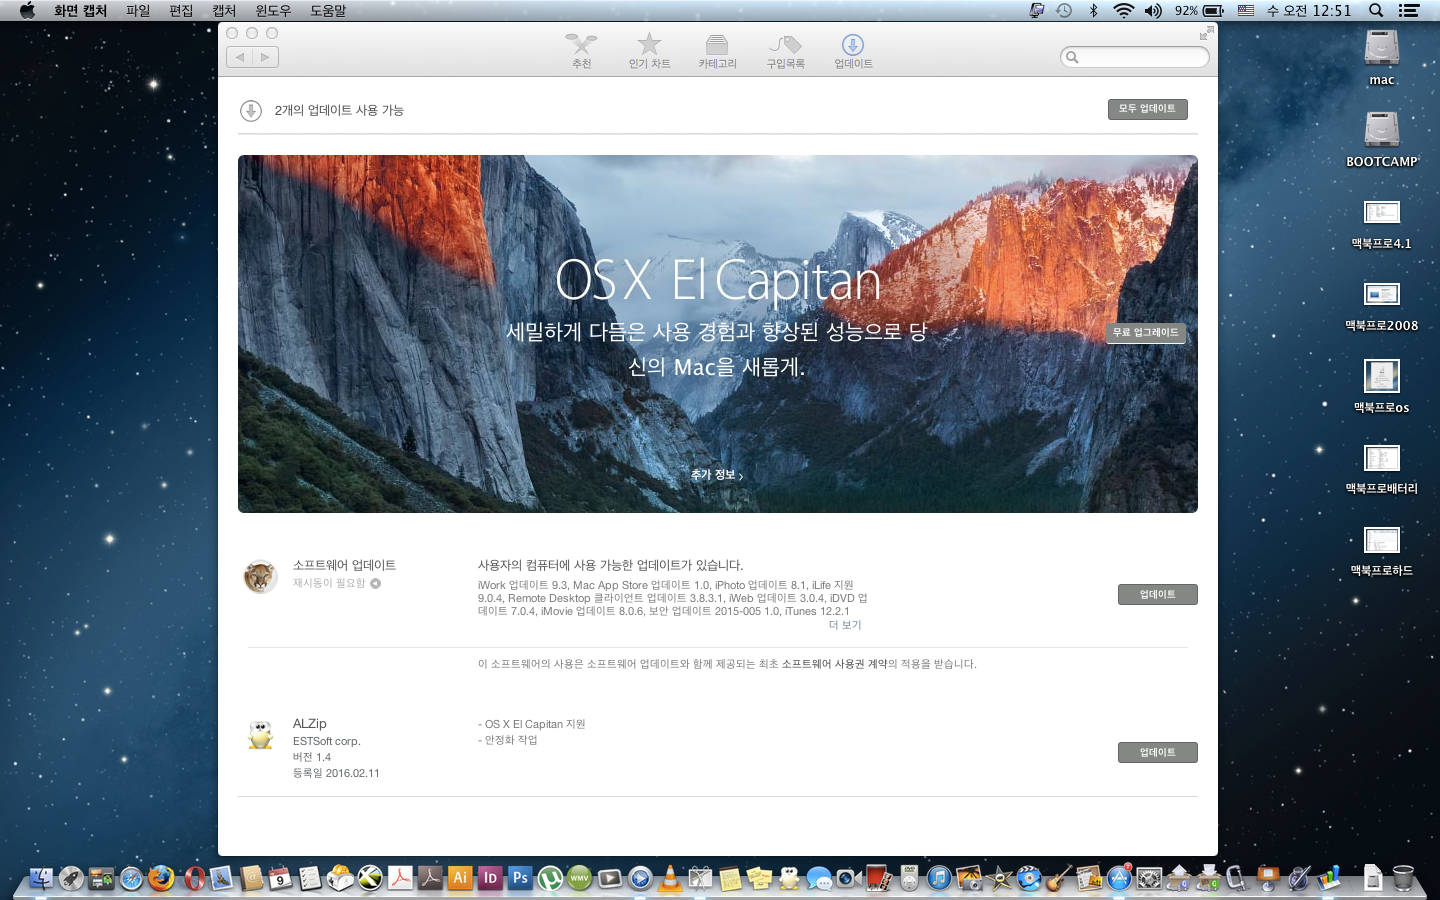Screen dimensions: 1440x900
Task: Click 무료 업그레이드 on El Capitan banner
Action: coord(1146,333)
